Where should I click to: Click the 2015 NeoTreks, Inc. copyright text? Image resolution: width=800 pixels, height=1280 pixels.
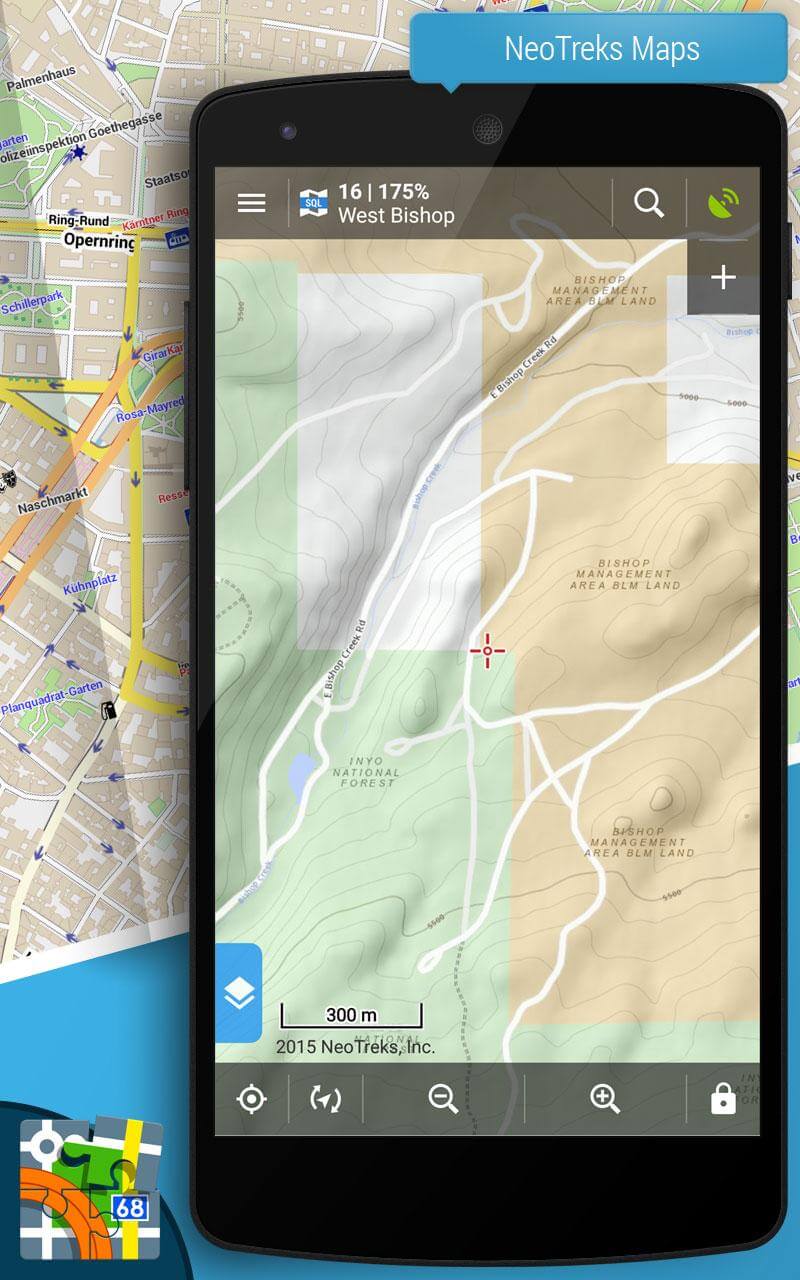[355, 1047]
